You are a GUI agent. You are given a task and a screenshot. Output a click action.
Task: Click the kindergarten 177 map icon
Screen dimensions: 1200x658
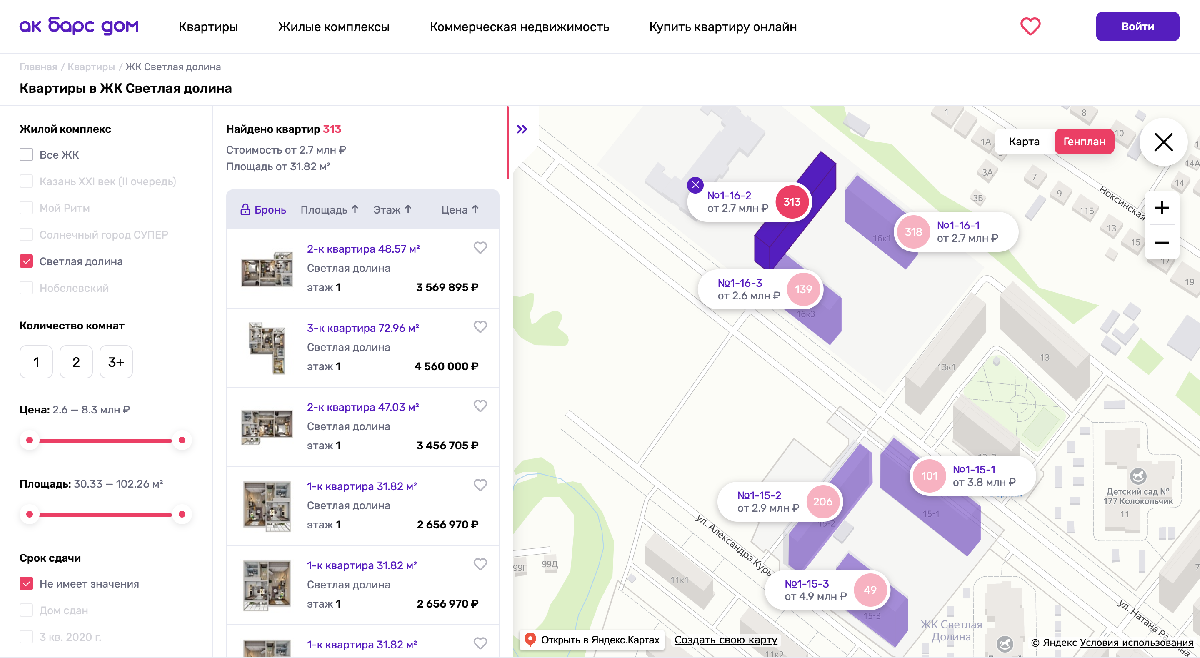(x=1138, y=478)
